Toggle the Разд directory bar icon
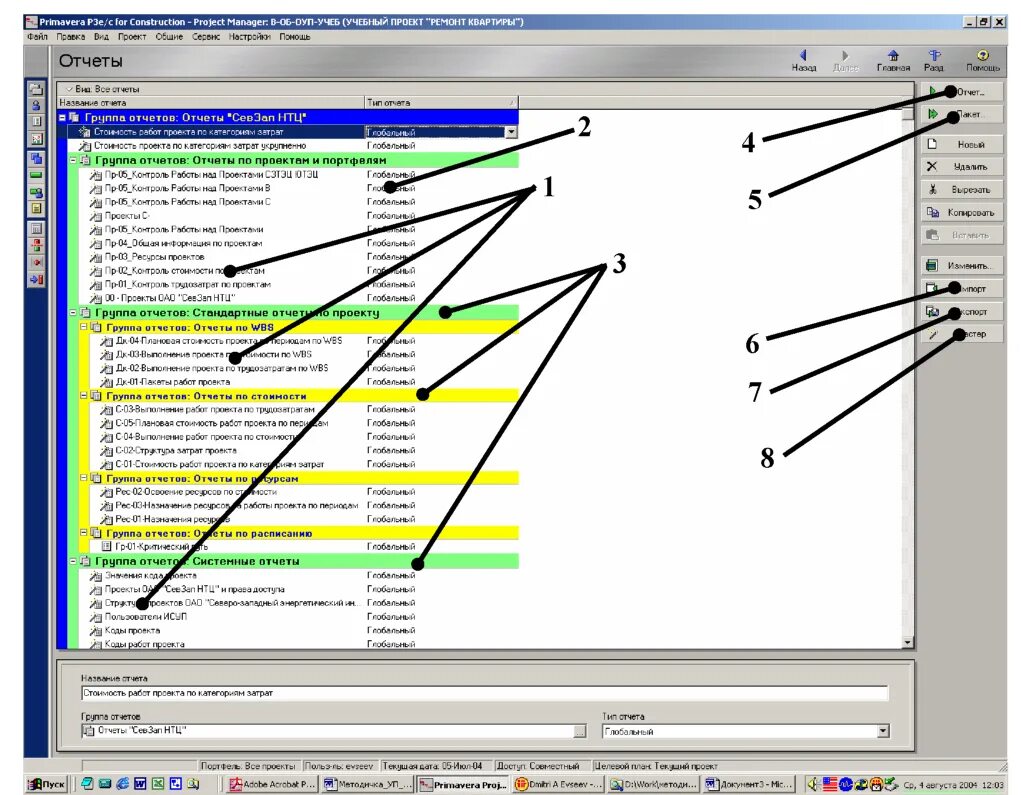 tap(934, 61)
